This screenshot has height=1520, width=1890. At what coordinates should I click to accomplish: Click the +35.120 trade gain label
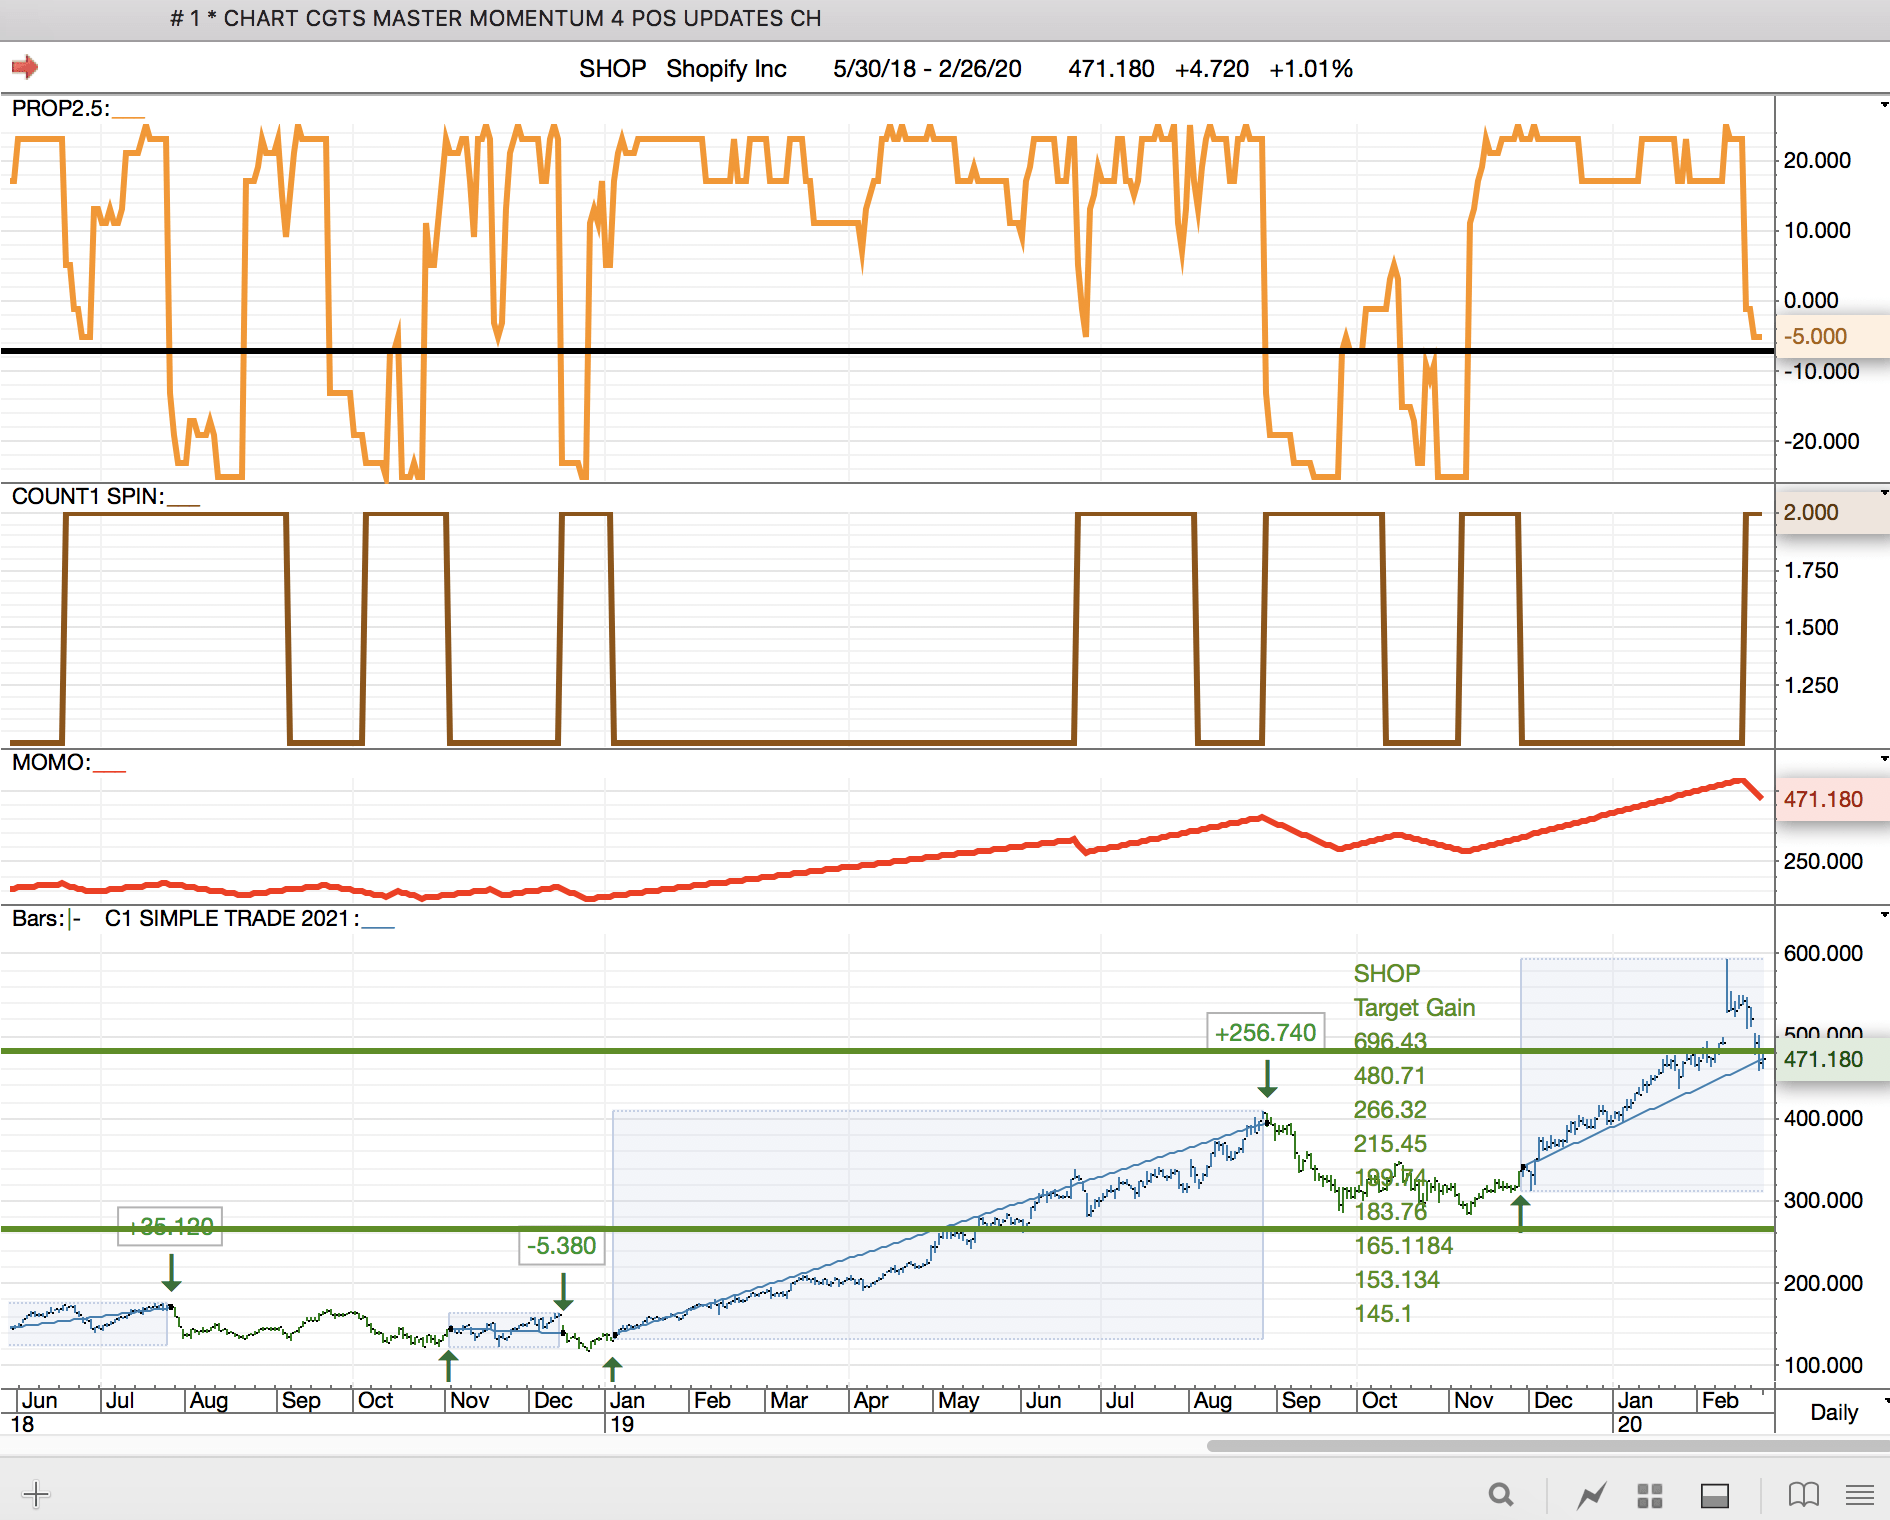pyautogui.click(x=170, y=1226)
